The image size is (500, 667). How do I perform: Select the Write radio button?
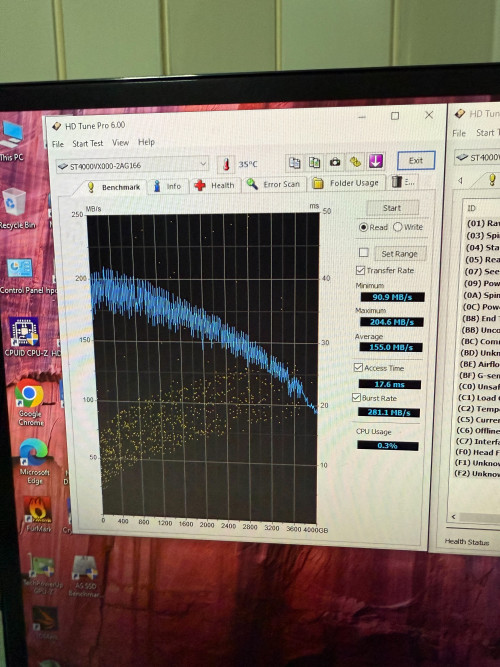397,227
